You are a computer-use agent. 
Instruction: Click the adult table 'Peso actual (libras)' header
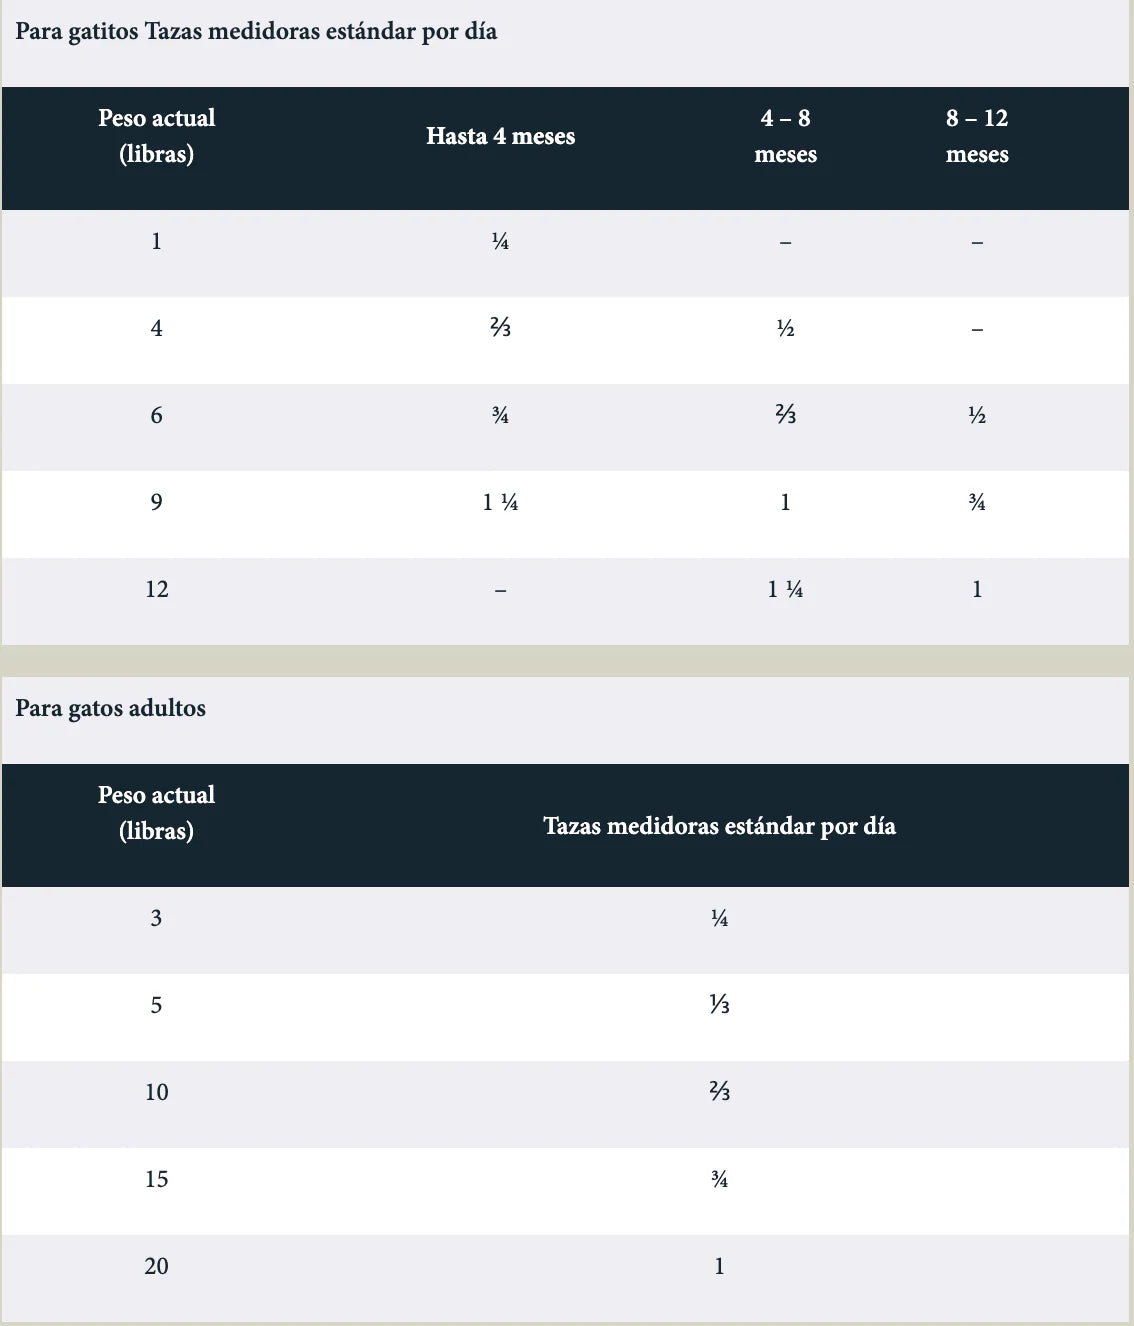point(157,812)
